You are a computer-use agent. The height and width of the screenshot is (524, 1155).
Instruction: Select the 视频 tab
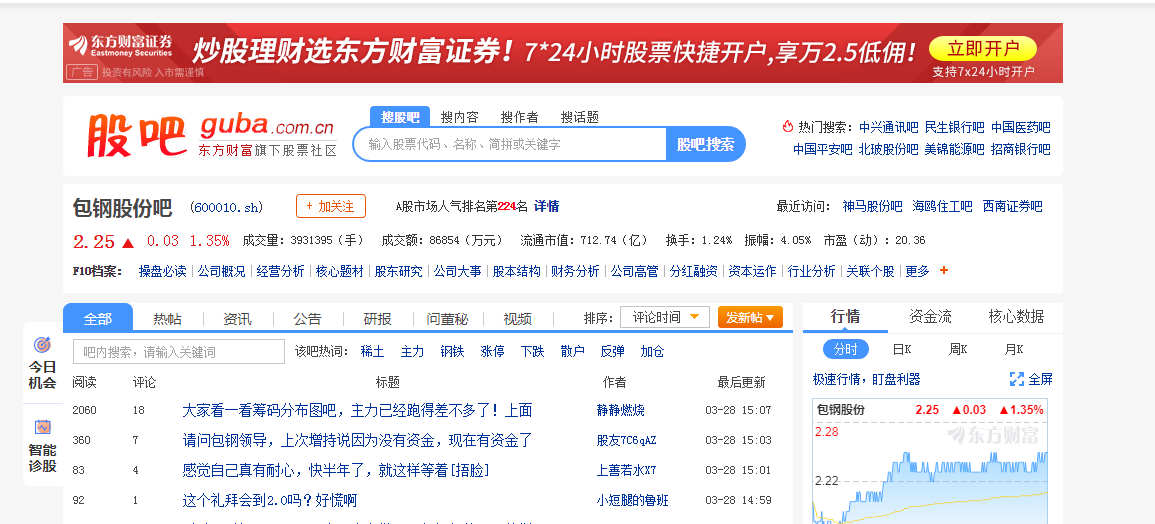pos(517,318)
